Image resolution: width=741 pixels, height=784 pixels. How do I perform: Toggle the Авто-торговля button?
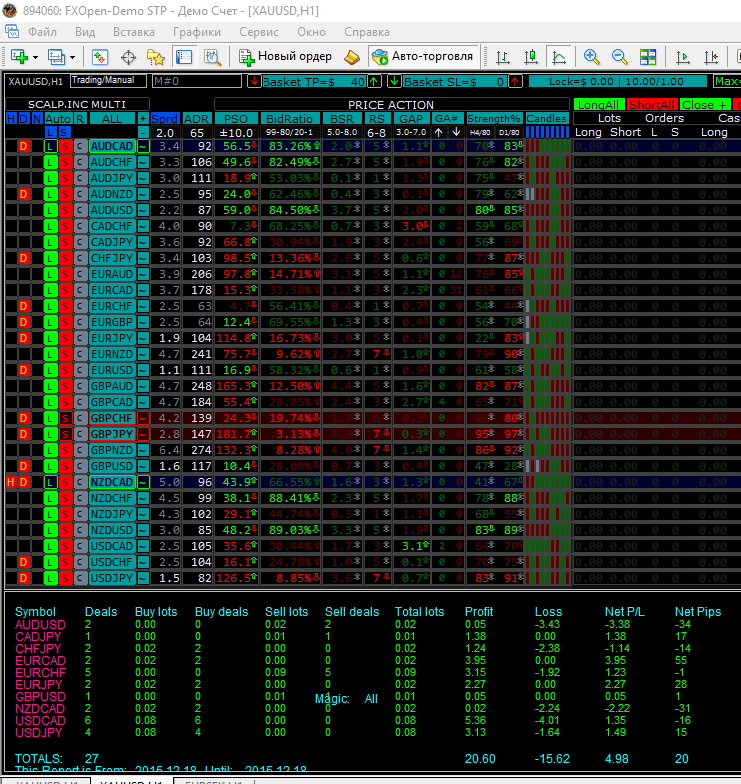(x=423, y=56)
